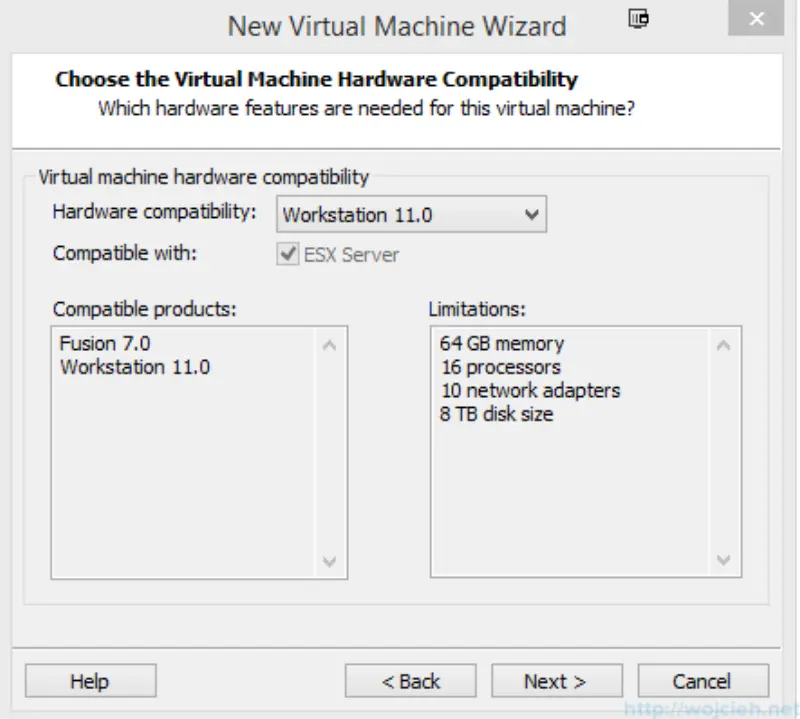Click the down arrow on Compatible products scrollbar
The image size is (800, 719).
click(330, 563)
